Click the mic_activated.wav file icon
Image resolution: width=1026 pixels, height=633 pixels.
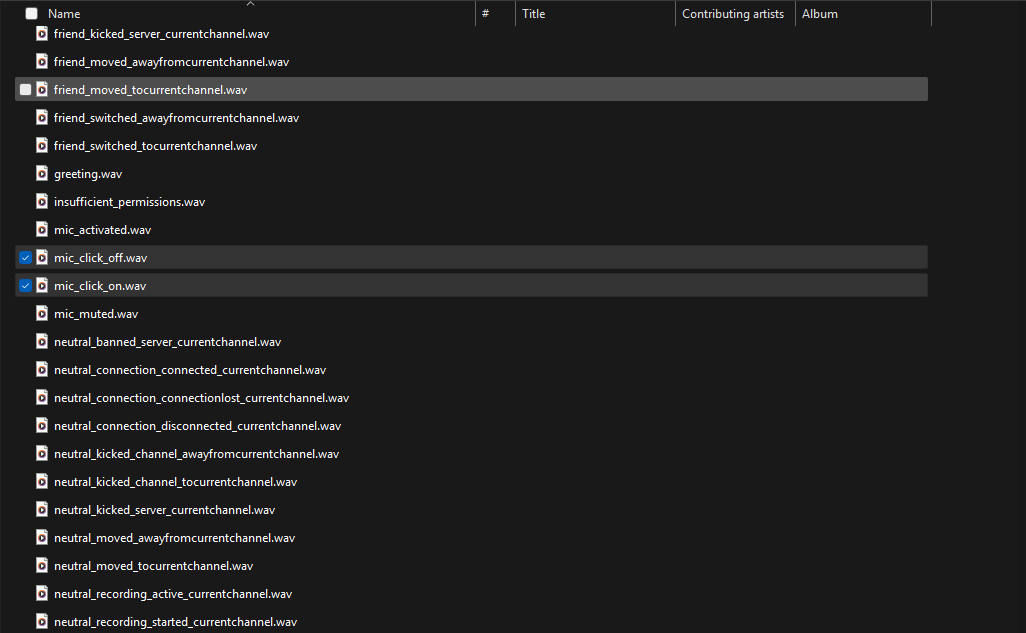point(42,230)
